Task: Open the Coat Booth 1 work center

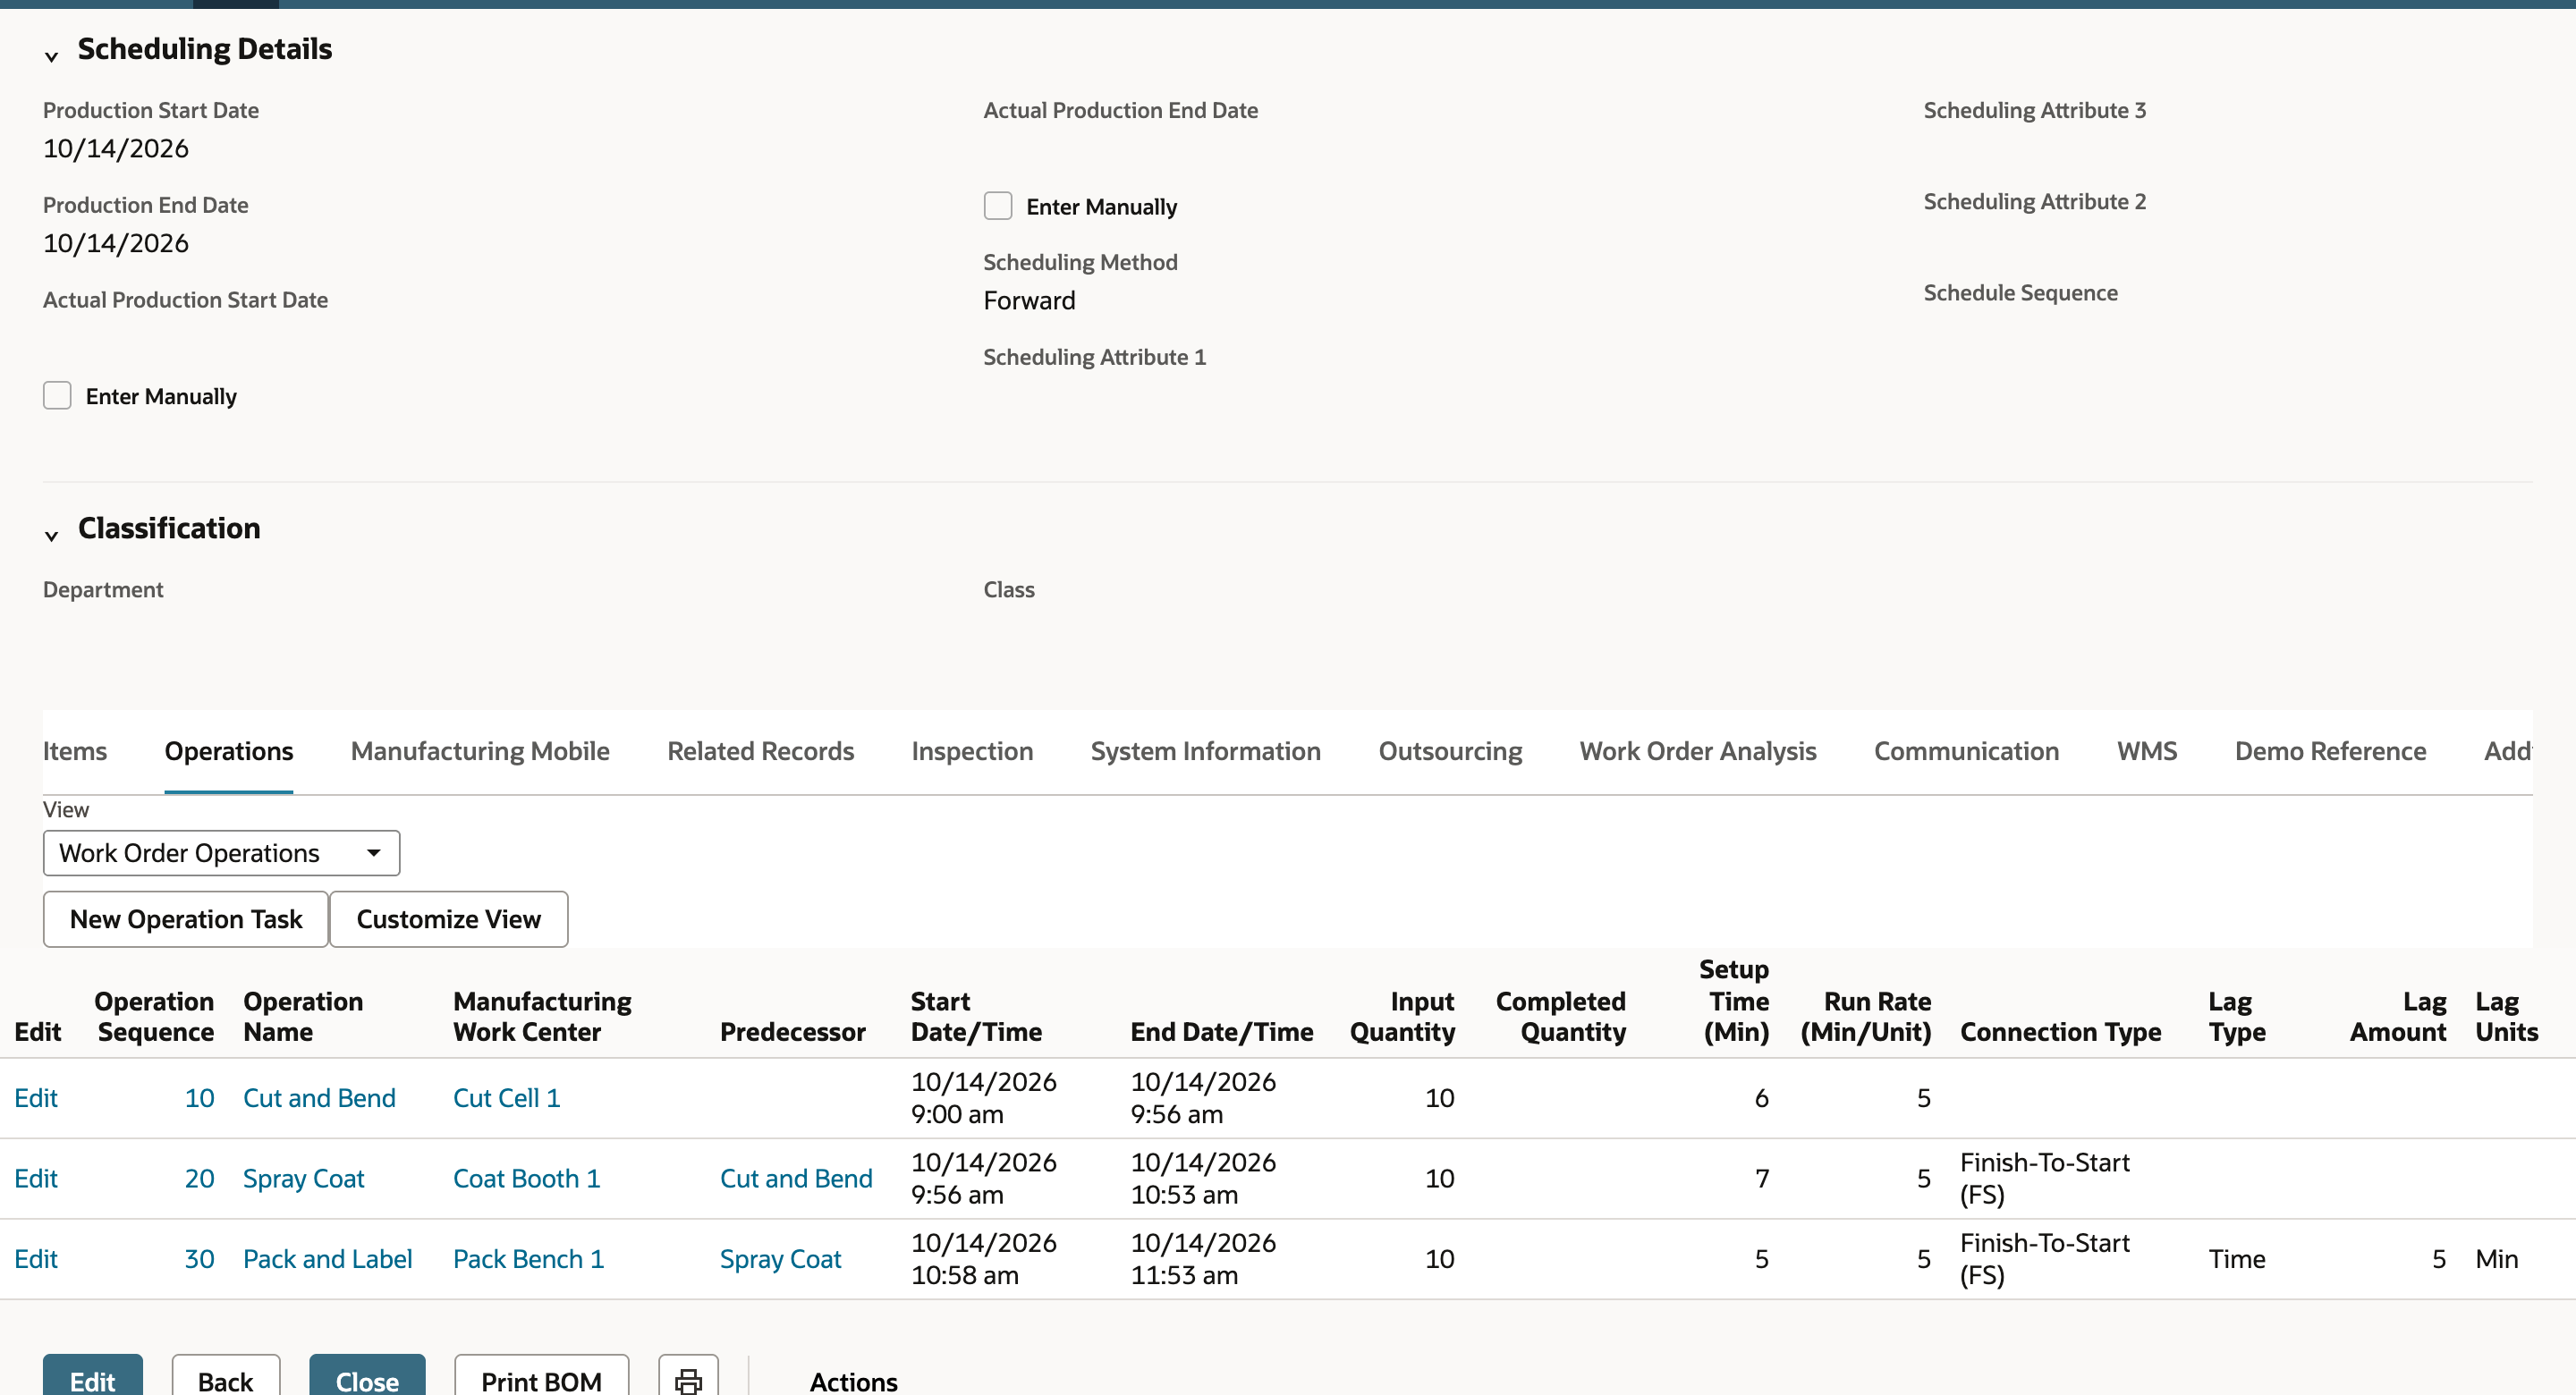Action: coord(527,1178)
